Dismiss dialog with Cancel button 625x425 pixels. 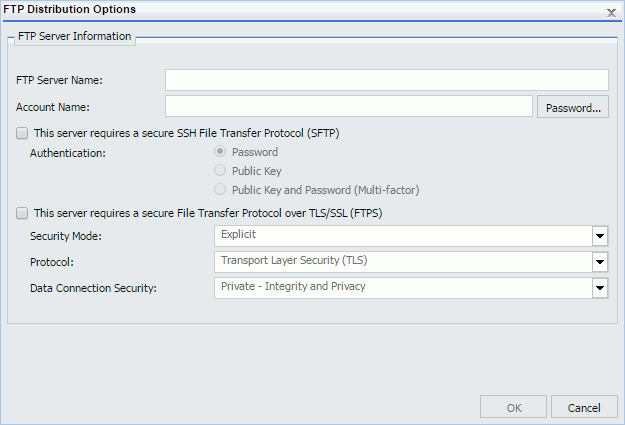(x=584, y=407)
